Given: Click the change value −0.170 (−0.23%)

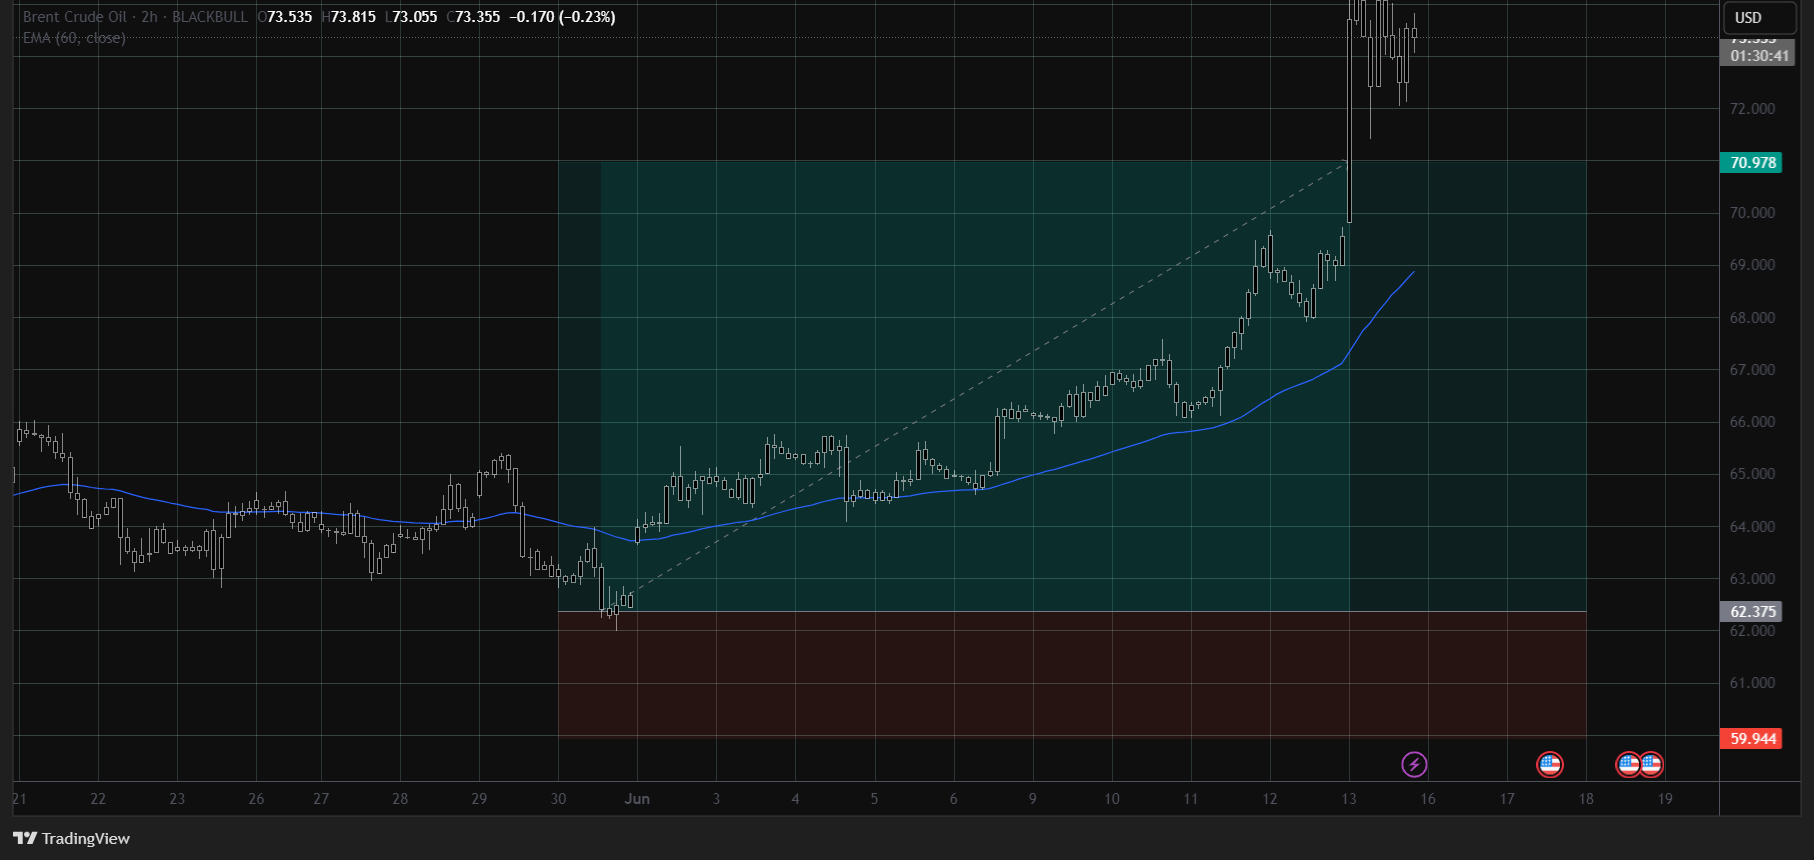Looking at the screenshot, I should [562, 17].
